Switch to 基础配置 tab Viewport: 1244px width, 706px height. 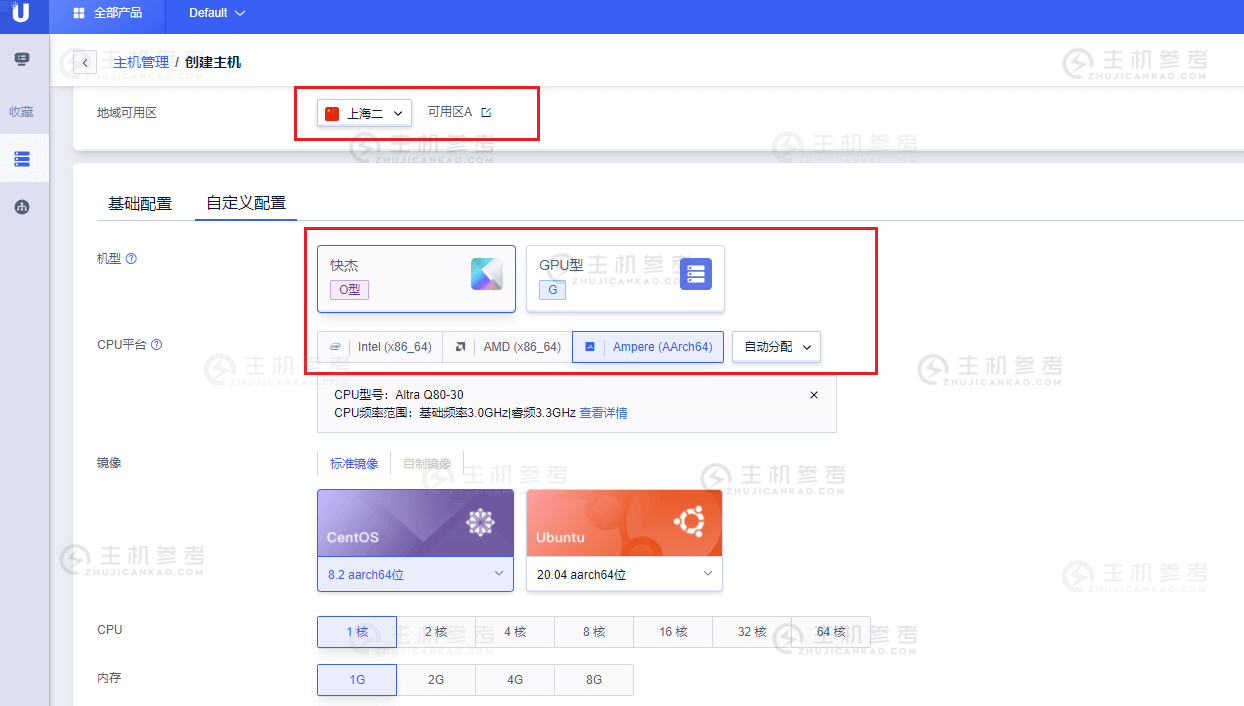click(140, 203)
